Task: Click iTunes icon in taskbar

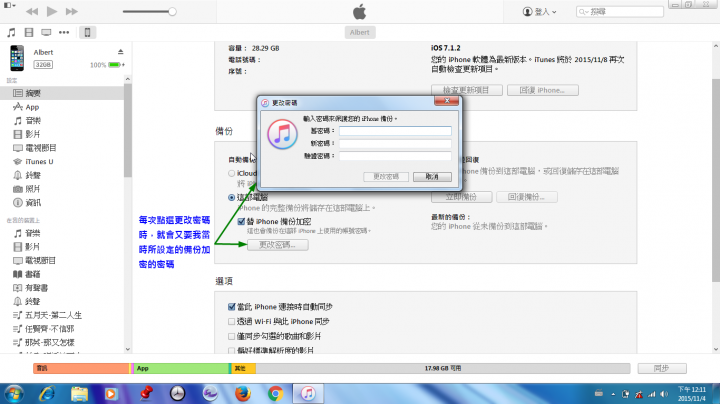Action: click(x=308, y=394)
